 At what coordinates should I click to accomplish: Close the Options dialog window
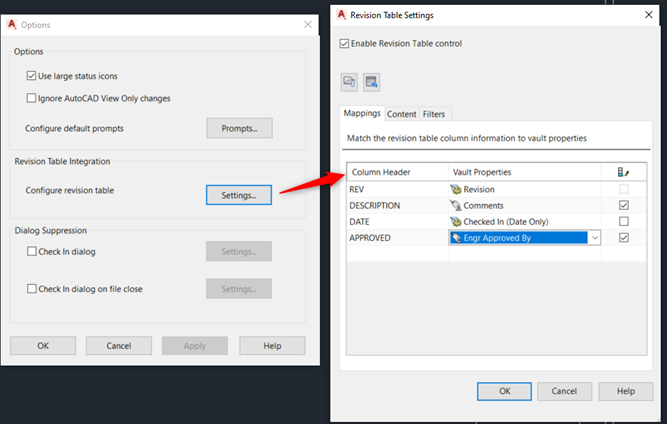308,25
